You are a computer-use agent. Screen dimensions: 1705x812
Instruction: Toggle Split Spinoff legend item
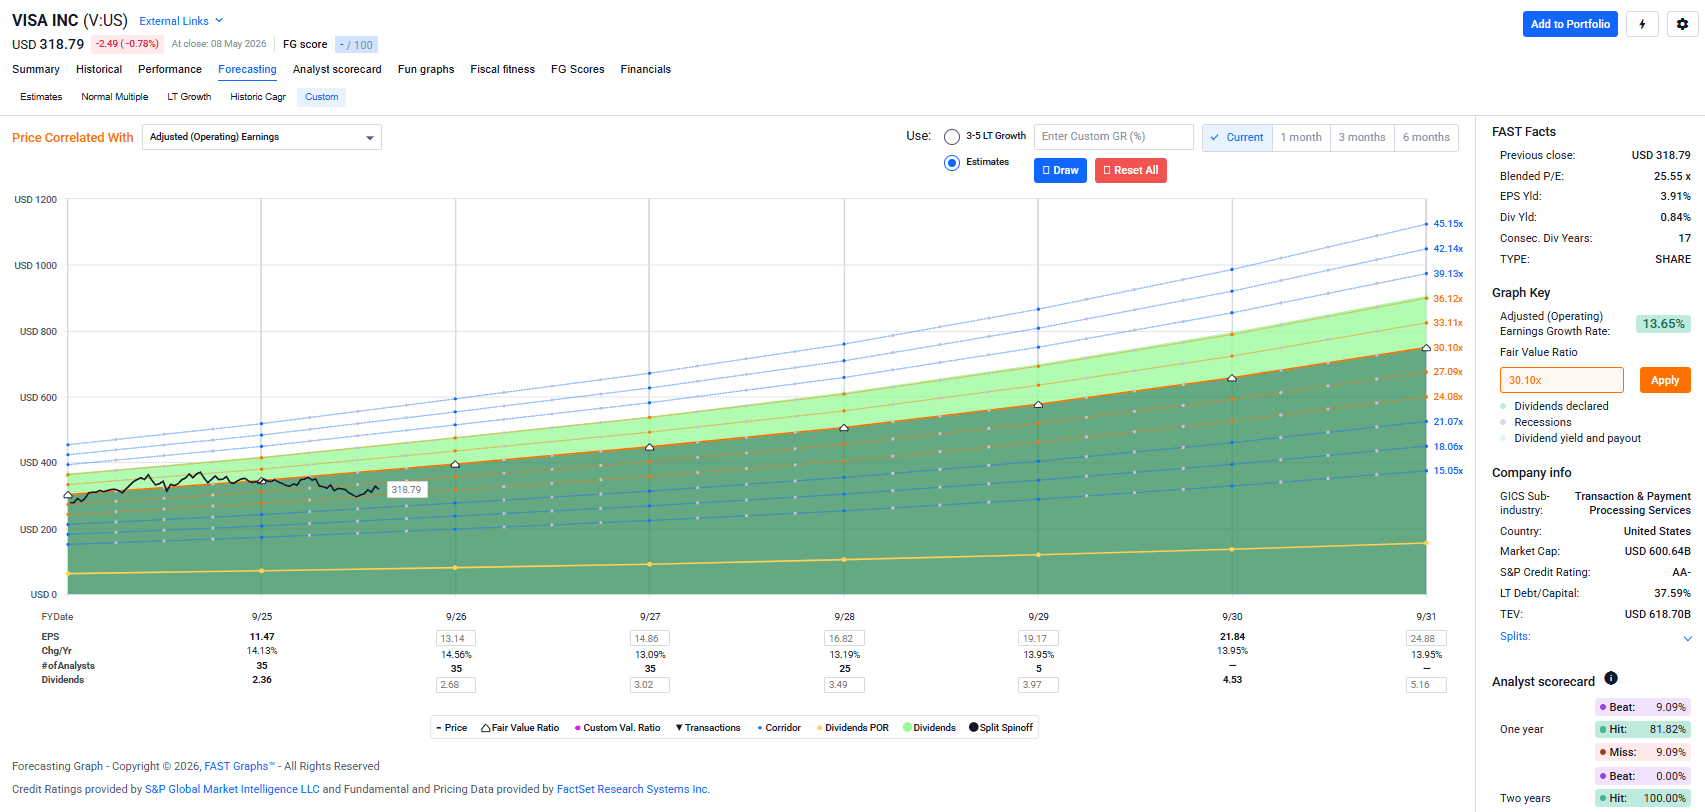[1001, 728]
